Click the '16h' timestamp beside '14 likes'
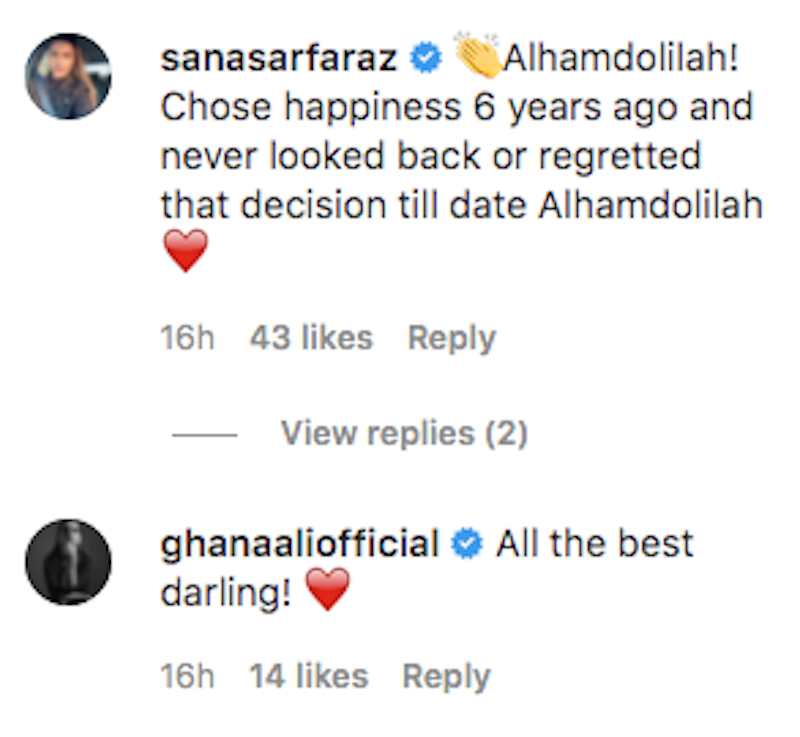The height and width of the screenshot is (737, 800). 187,677
